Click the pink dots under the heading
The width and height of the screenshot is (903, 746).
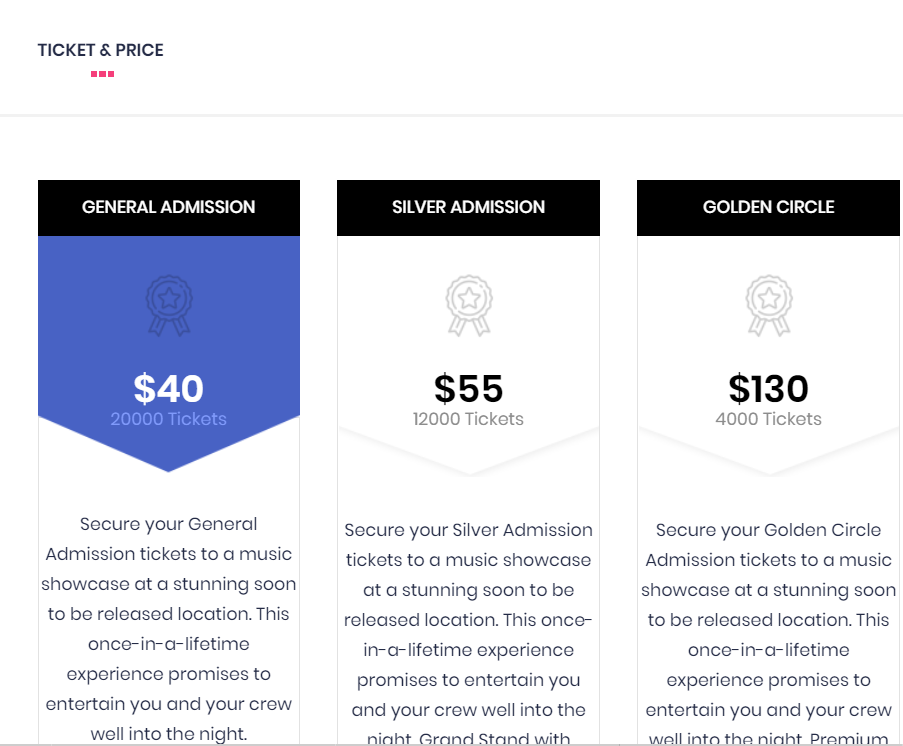tap(103, 74)
